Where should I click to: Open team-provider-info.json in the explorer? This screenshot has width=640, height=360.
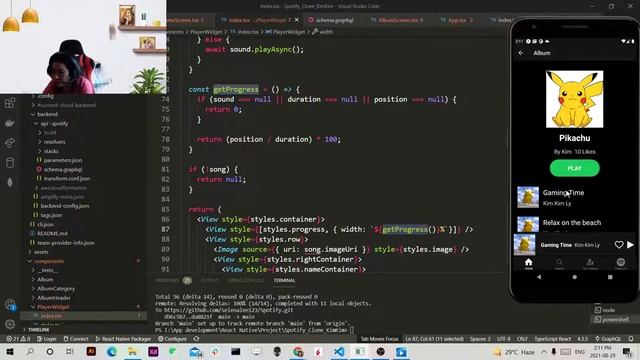[65, 243]
